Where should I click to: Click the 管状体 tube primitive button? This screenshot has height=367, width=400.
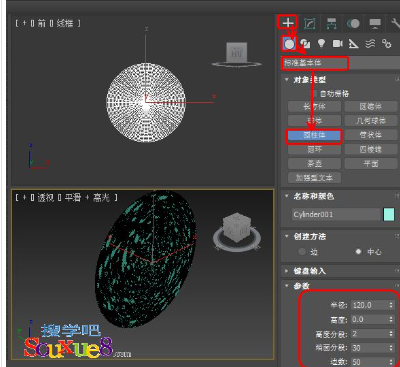[x=371, y=135]
